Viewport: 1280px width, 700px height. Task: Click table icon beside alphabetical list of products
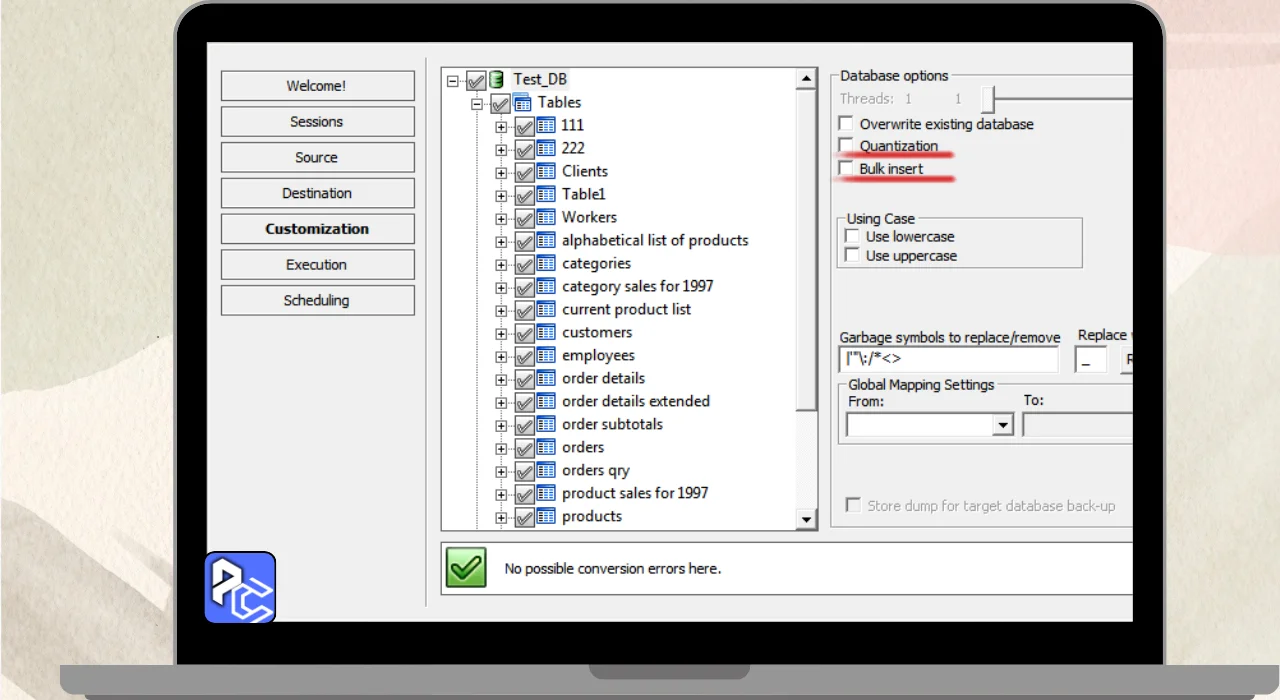[546, 240]
